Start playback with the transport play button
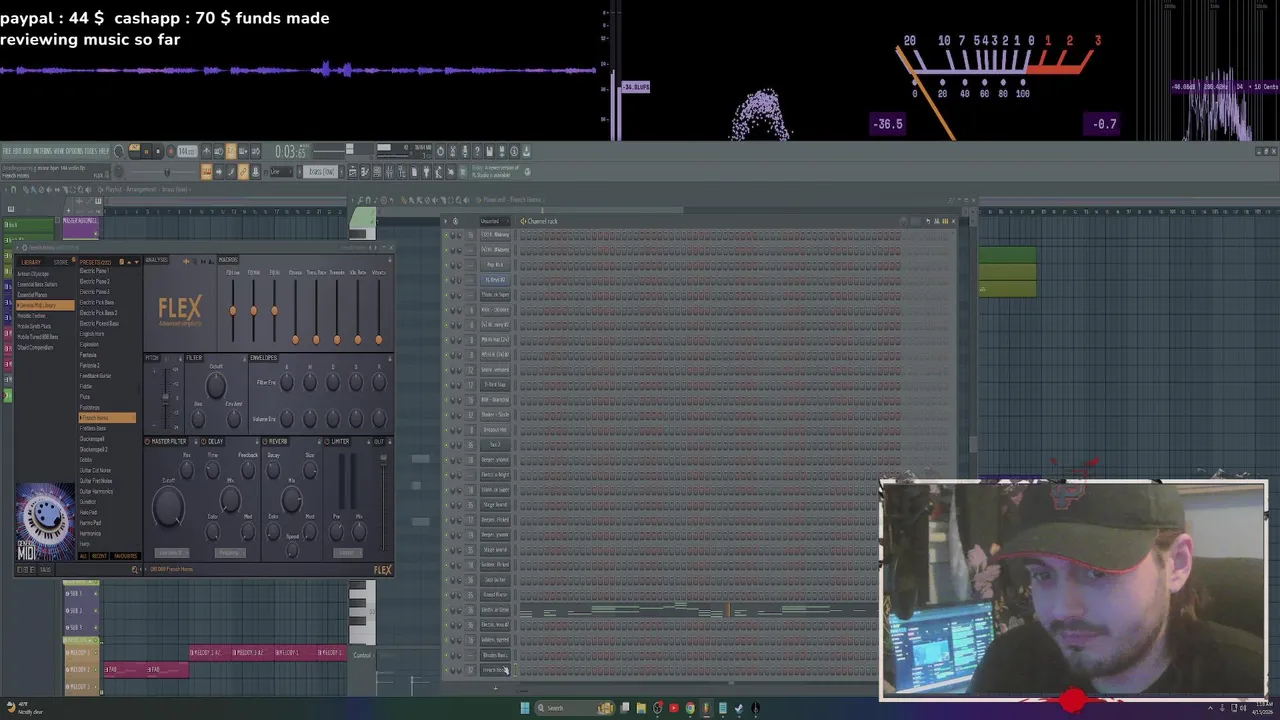Viewport: 1280px width, 720px height. click(x=146, y=151)
